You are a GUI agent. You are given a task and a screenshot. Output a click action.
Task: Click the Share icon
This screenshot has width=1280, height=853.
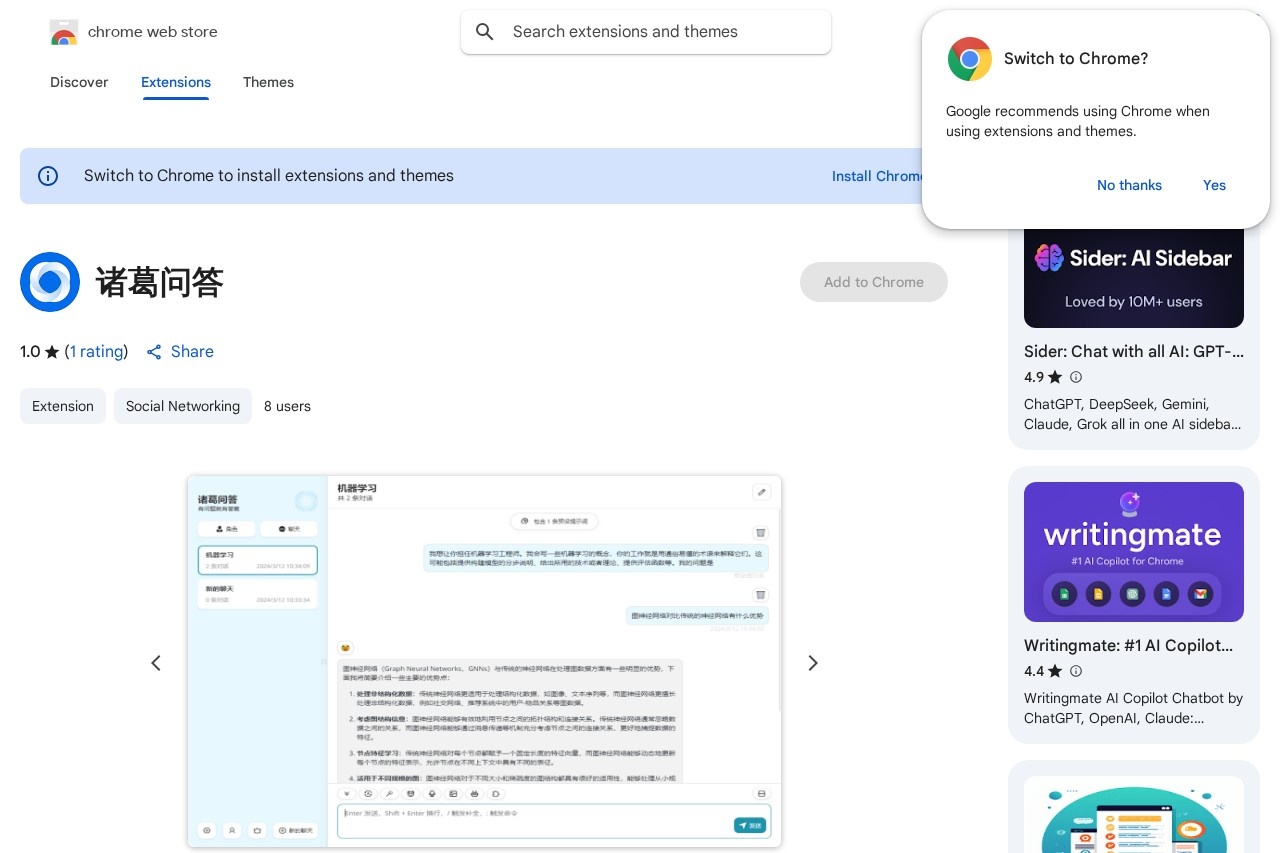tap(154, 352)
